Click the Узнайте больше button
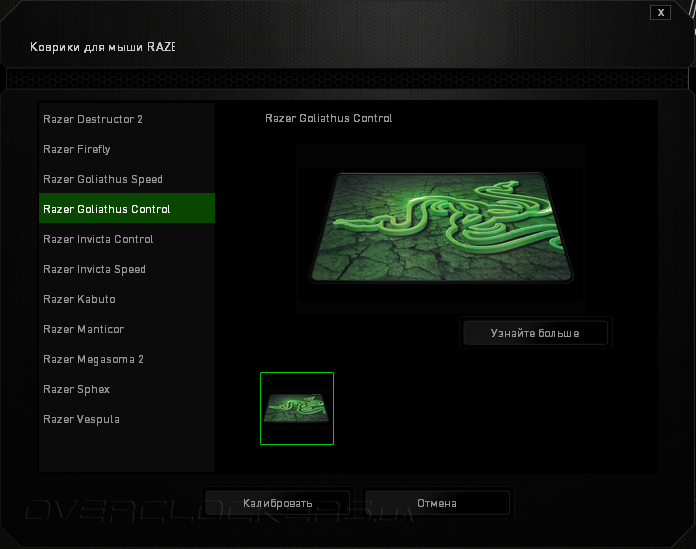Viewport: 696px width, 549px height. [x=535, y=333]
